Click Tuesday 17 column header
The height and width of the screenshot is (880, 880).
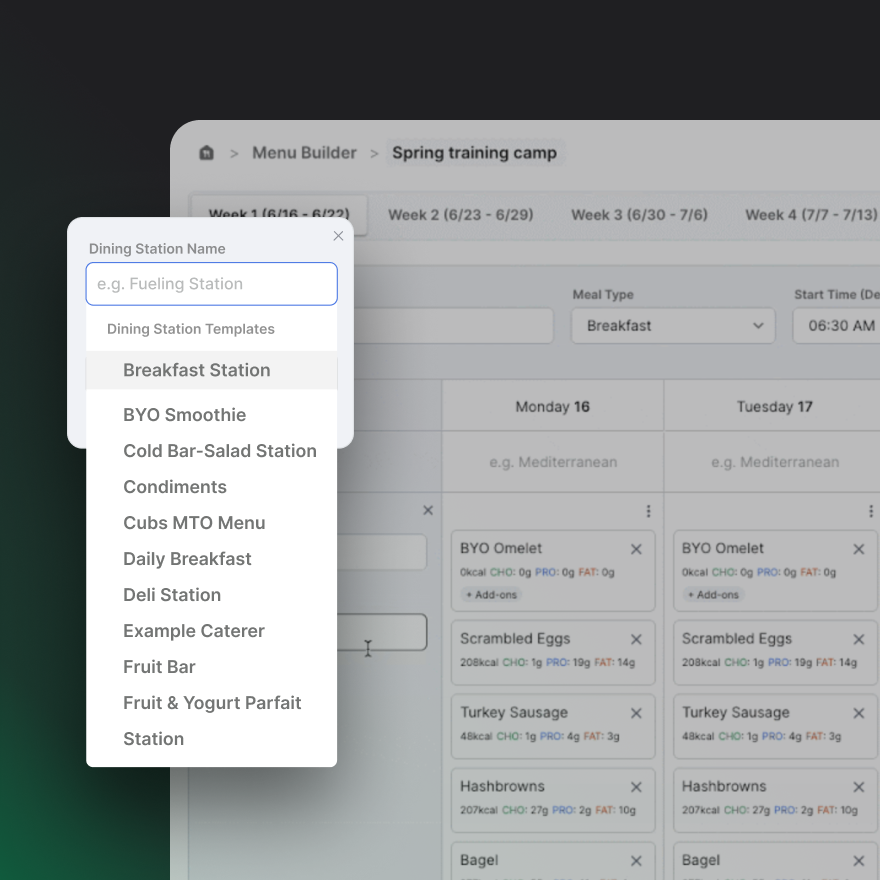tap(774, 406)
